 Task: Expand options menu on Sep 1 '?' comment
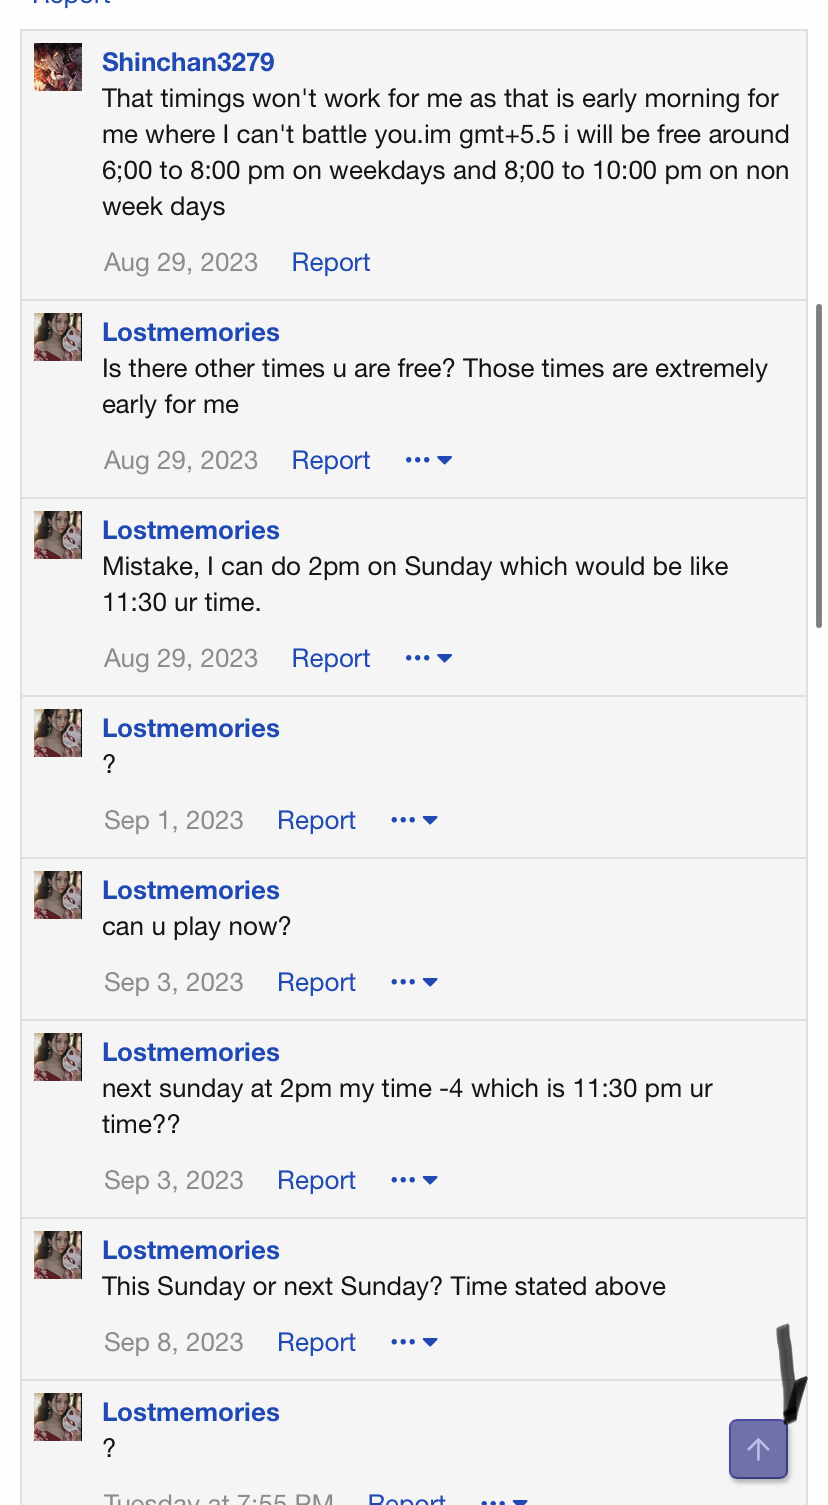tap(414, 820)
